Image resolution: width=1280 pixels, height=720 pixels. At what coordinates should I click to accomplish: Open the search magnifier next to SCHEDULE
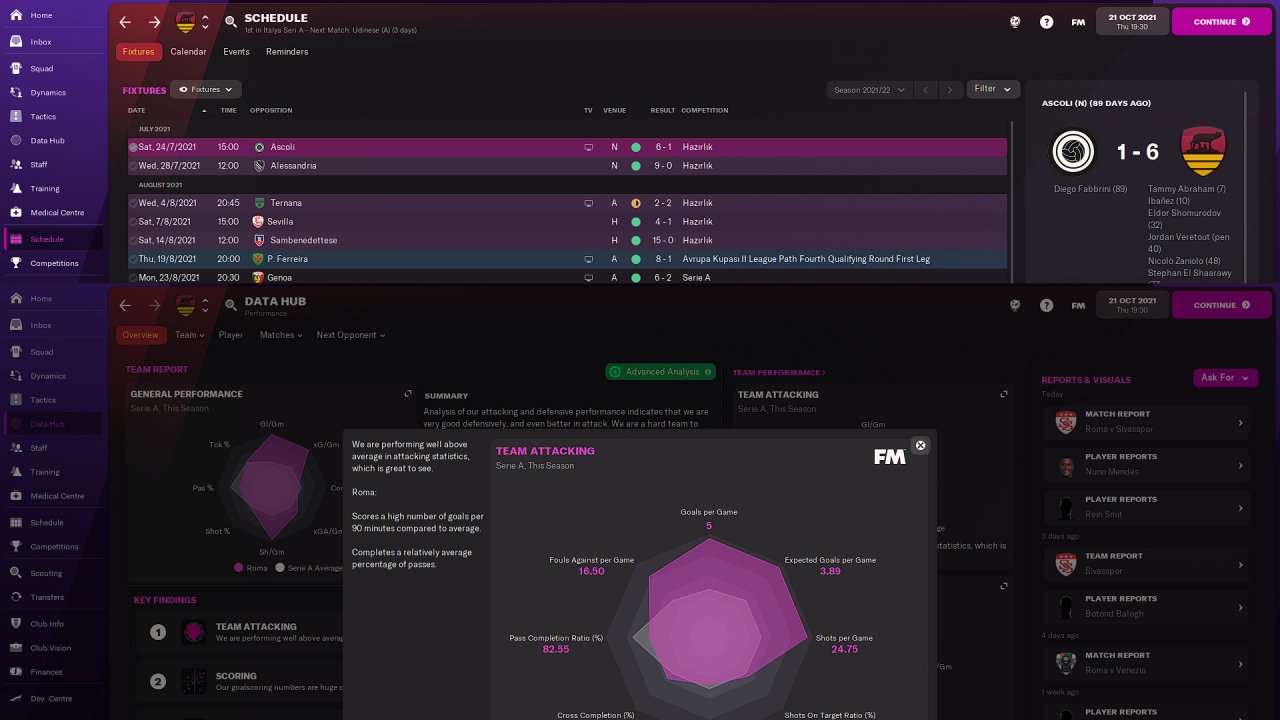click(231, 21)
